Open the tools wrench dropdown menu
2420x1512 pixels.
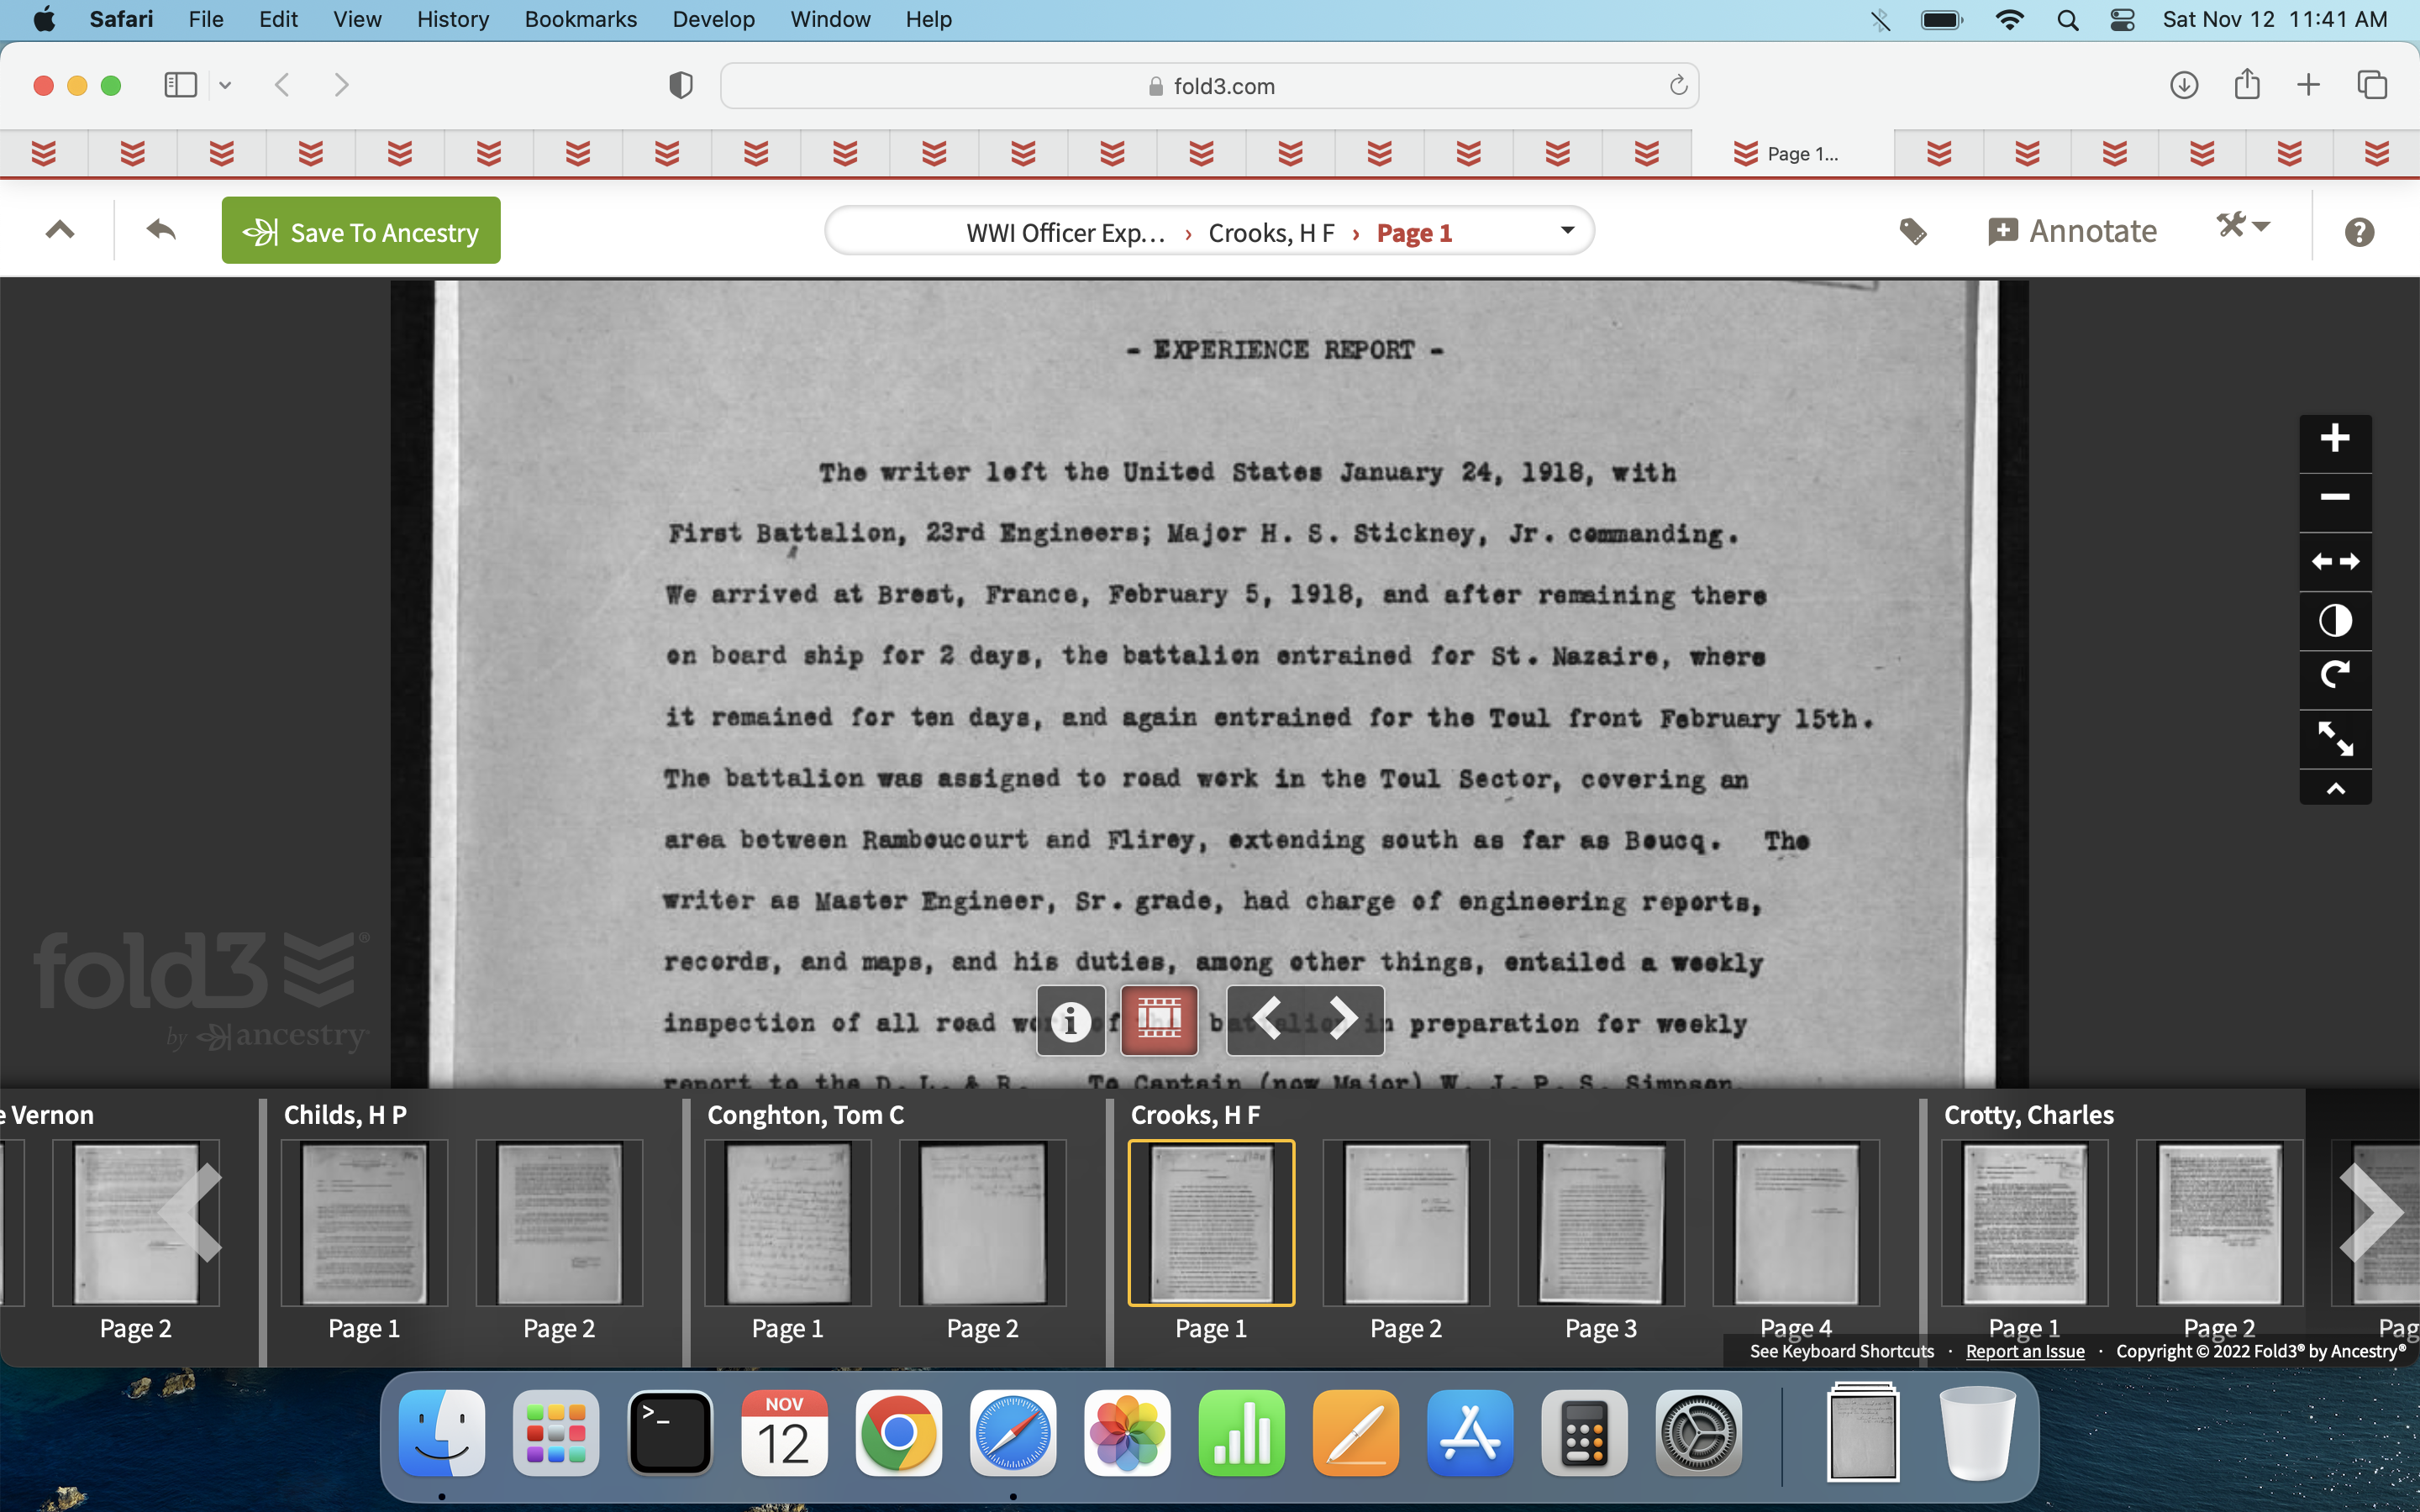(x=2242, y=226)
